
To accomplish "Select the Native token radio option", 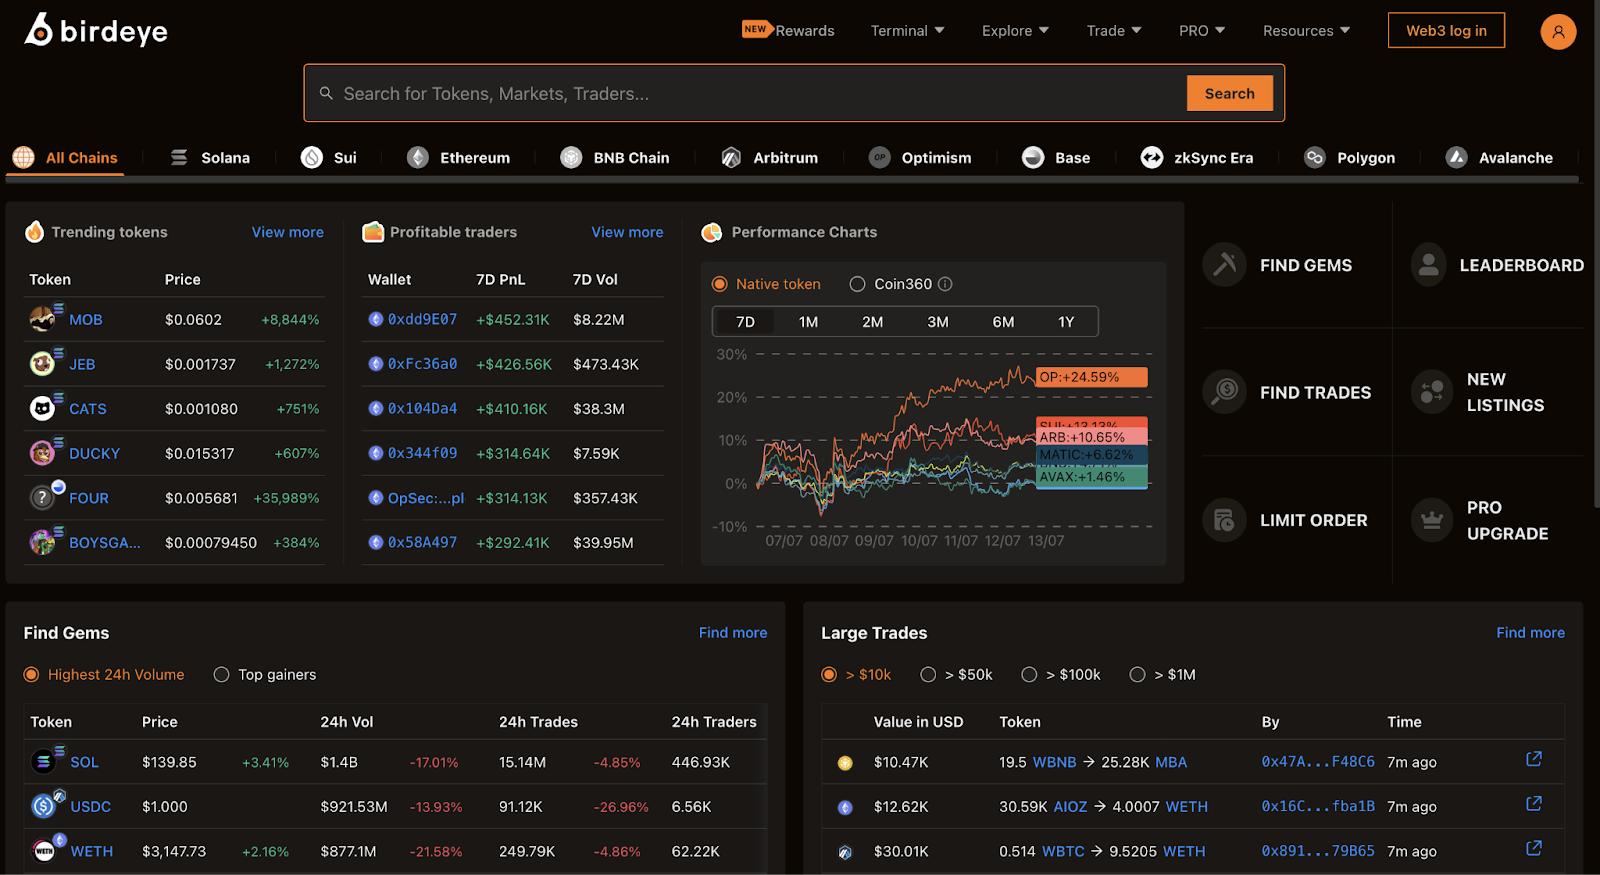I will [719, 284].
